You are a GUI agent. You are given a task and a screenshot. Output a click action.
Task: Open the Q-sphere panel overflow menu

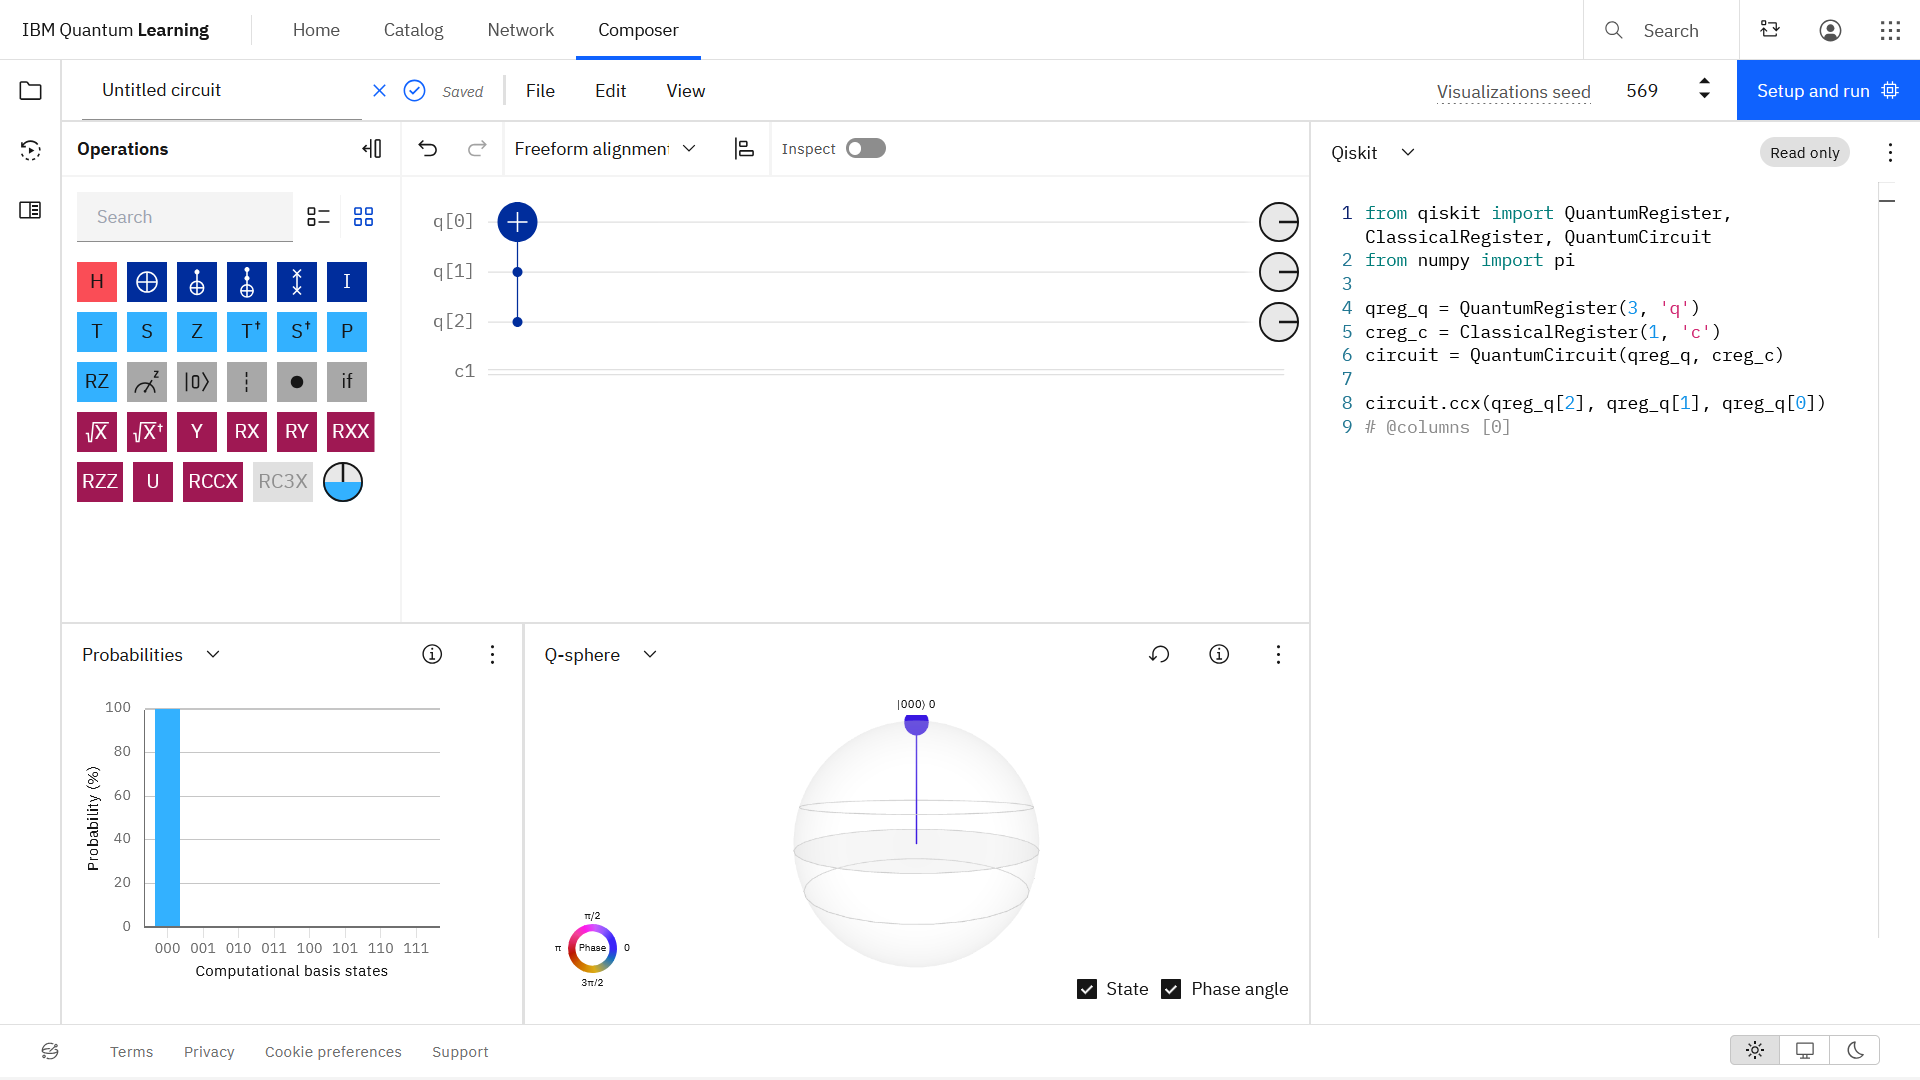(1278, 655)
